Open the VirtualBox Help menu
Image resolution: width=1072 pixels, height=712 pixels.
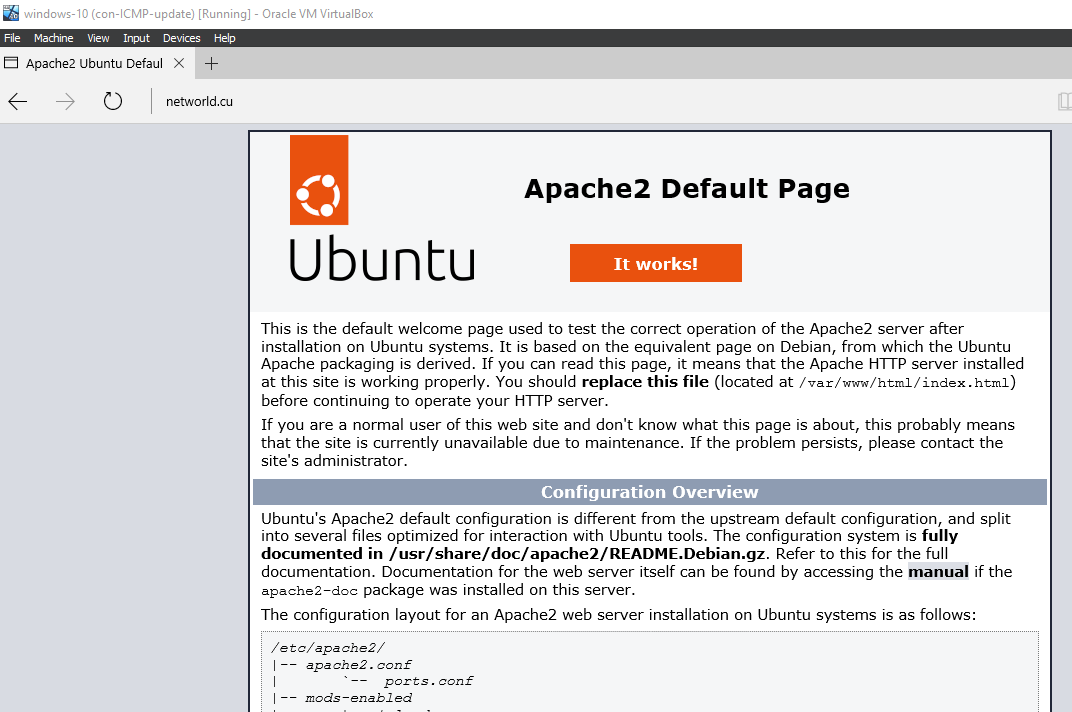(225, 38)
